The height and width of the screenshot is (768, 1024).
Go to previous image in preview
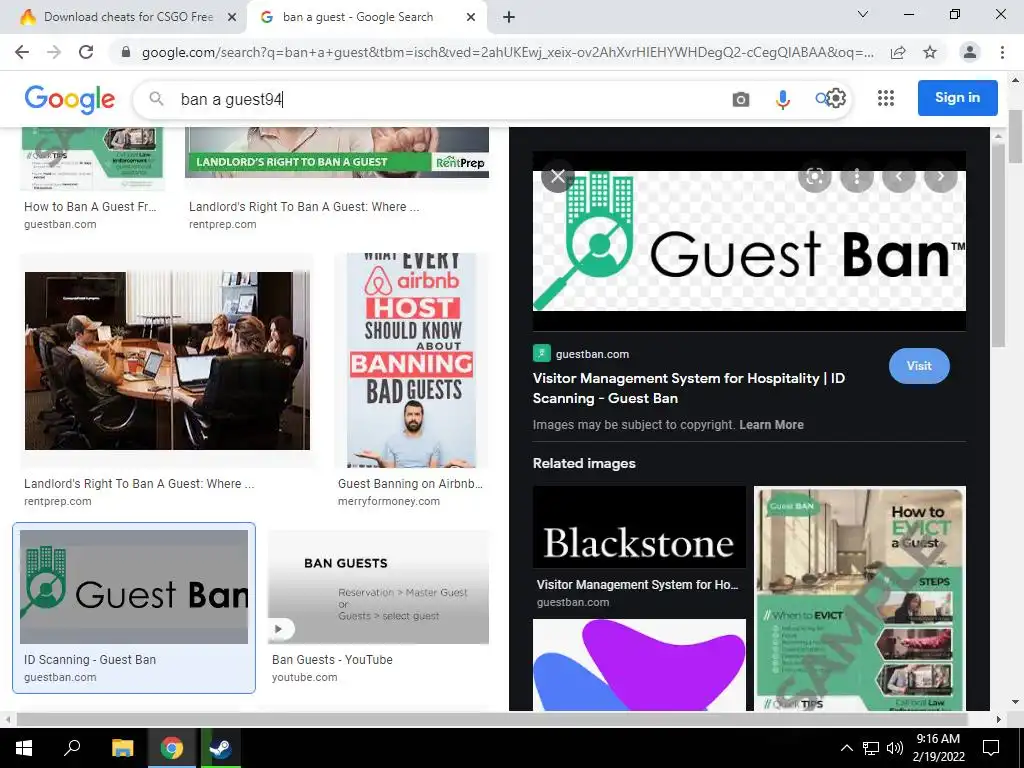pos(899,176)
